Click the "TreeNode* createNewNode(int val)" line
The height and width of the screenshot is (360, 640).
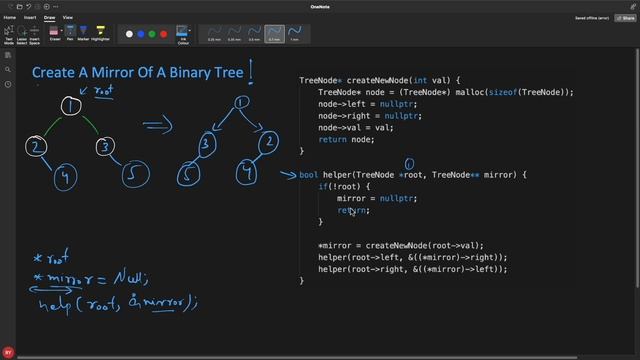(x=380, y=80)
